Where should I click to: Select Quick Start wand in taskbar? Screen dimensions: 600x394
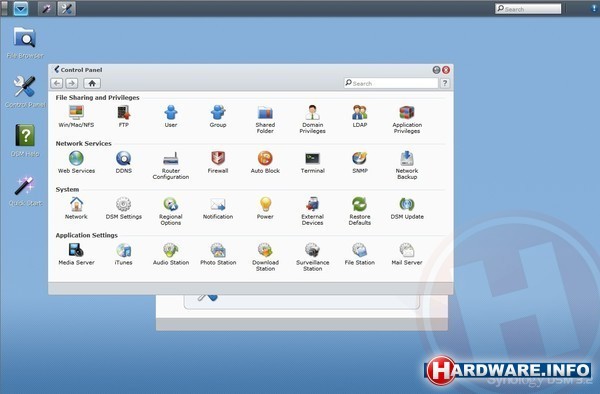click(x=47, y=8)
